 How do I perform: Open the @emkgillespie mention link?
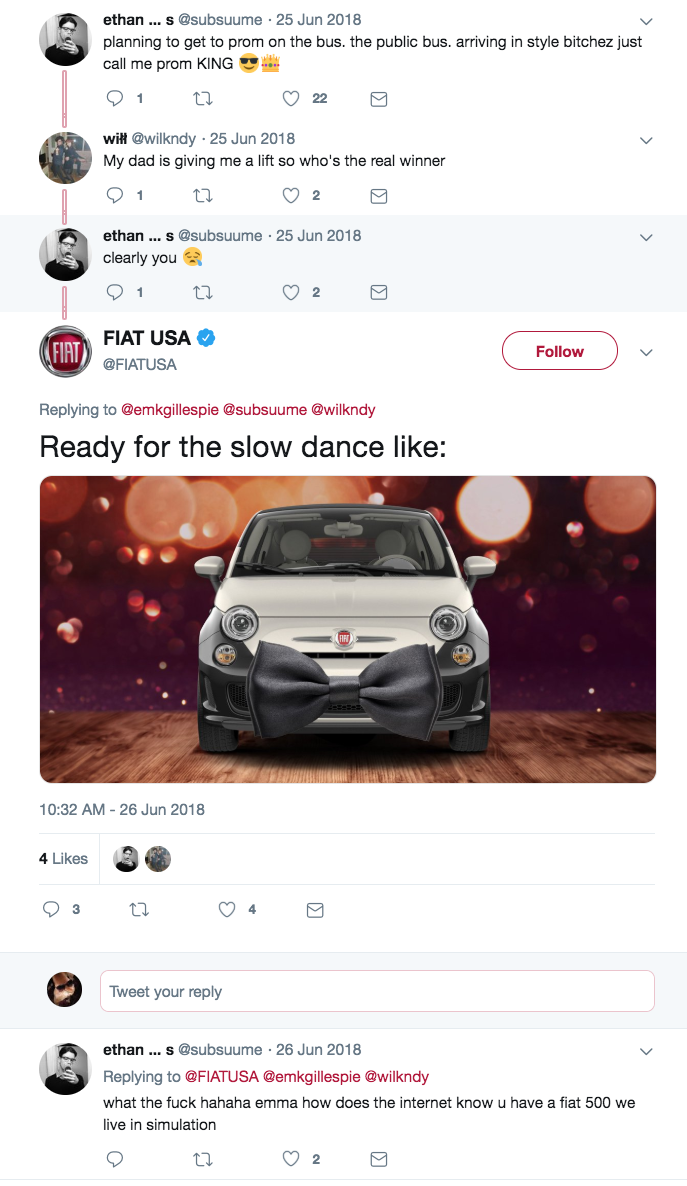click(x=169, y=410)
